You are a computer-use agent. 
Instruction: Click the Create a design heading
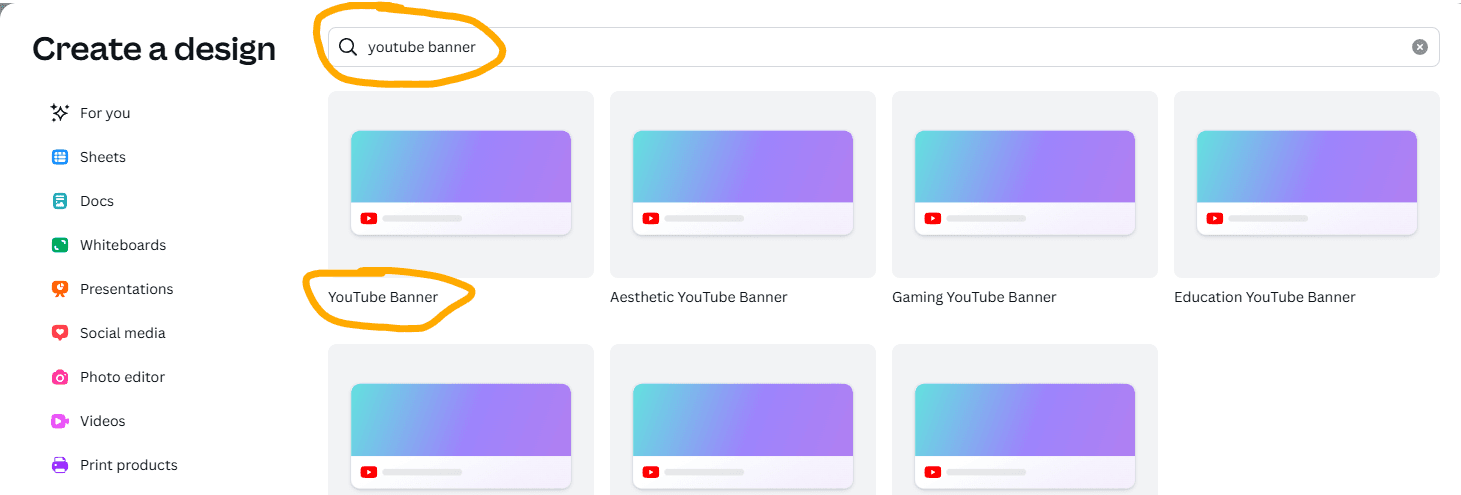pyautogui.click(x=154, y=48)
